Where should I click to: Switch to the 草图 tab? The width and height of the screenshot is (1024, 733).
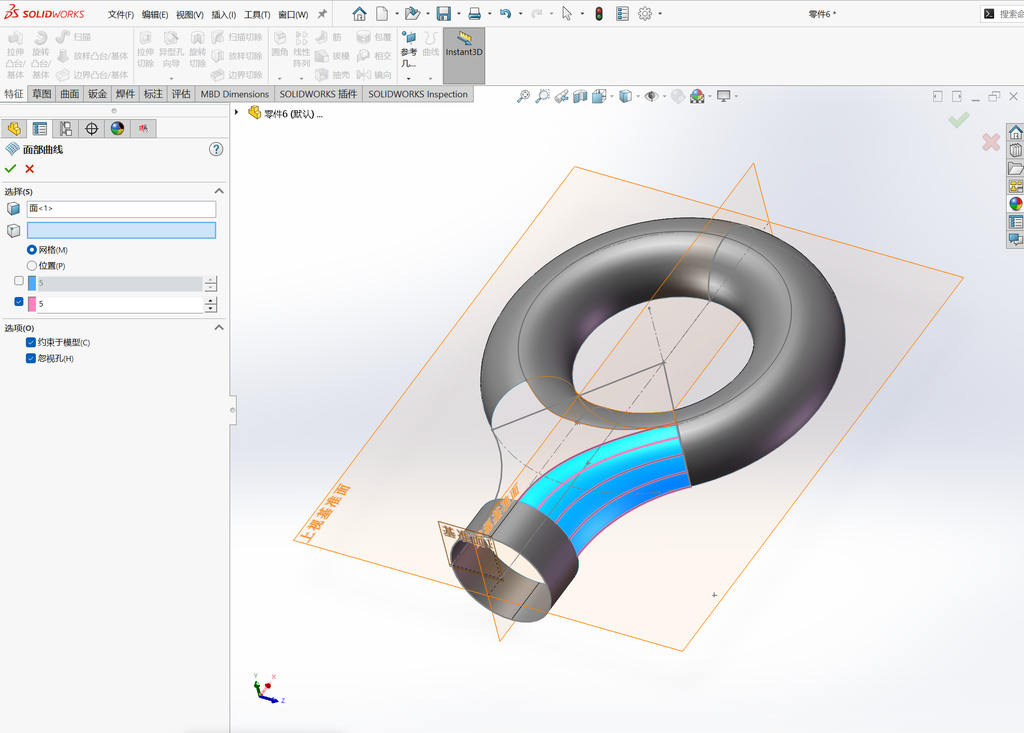[x=42, y=94]
